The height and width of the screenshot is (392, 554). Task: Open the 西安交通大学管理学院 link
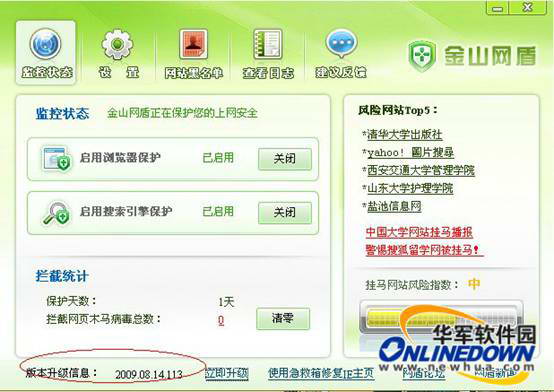(x=421, y=170)
